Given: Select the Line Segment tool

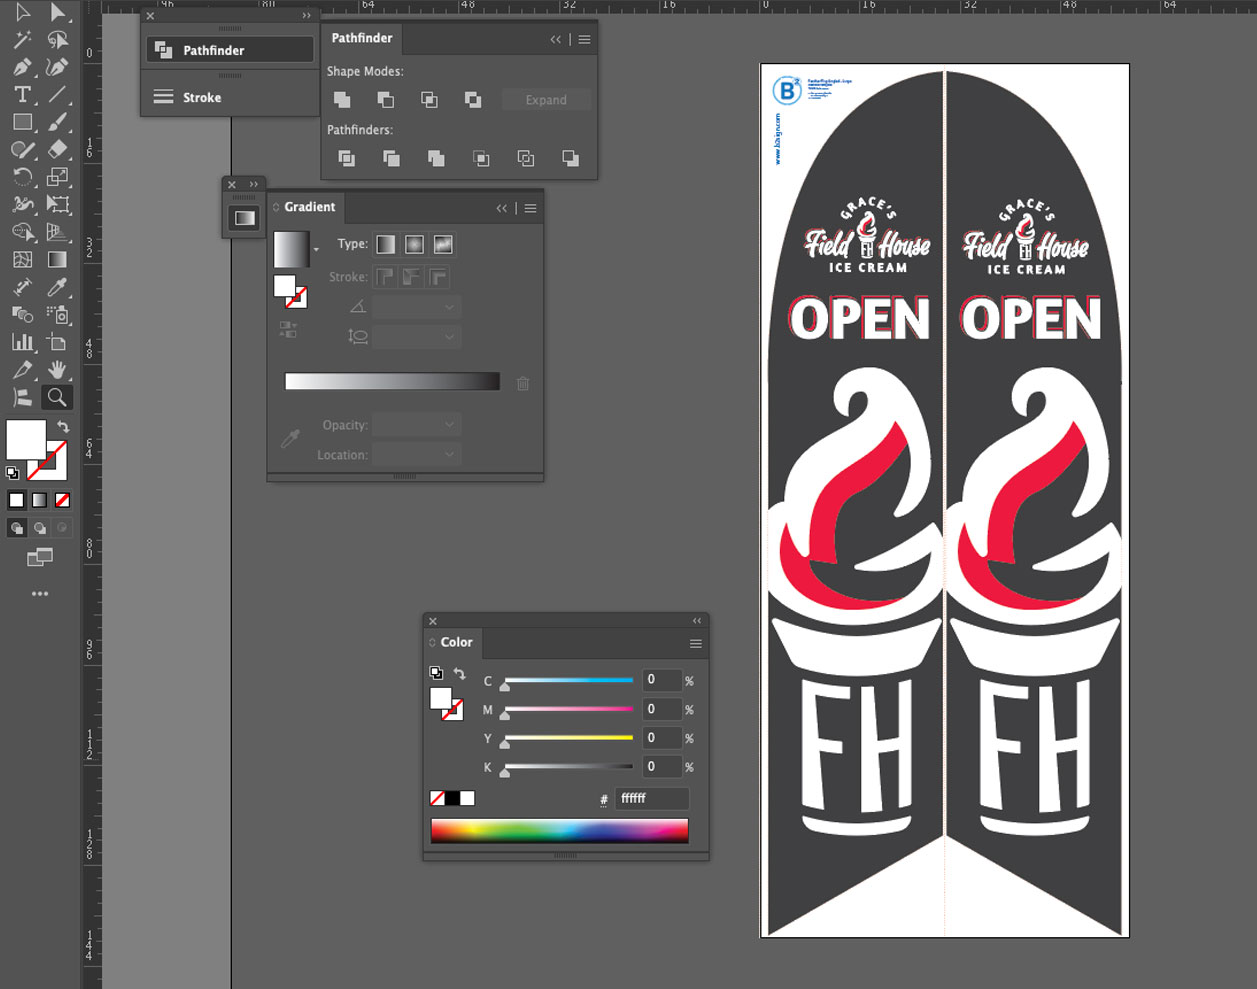Looking at the screenshot, I should [x=58, y=95].
